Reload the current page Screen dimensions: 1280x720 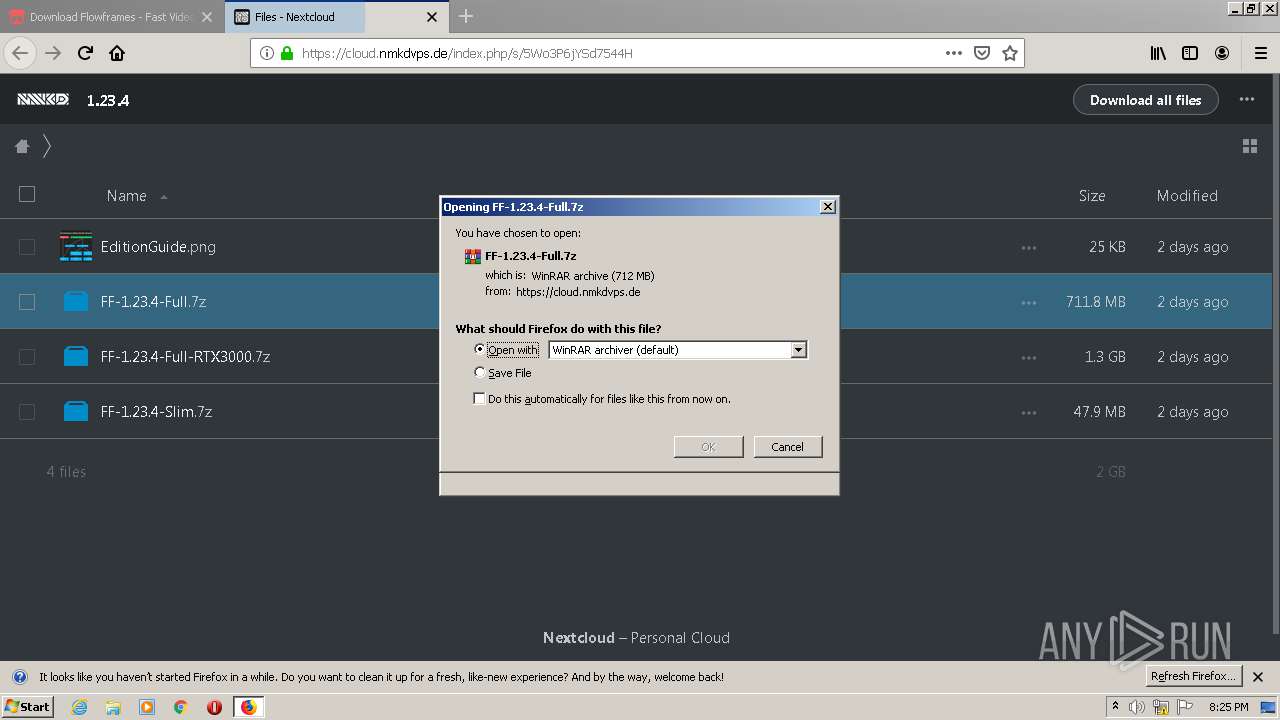(85, 53)
